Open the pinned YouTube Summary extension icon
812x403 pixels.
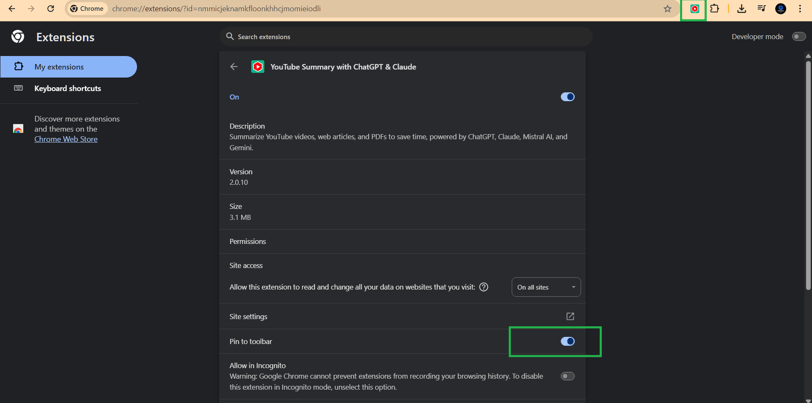(694, 9)
